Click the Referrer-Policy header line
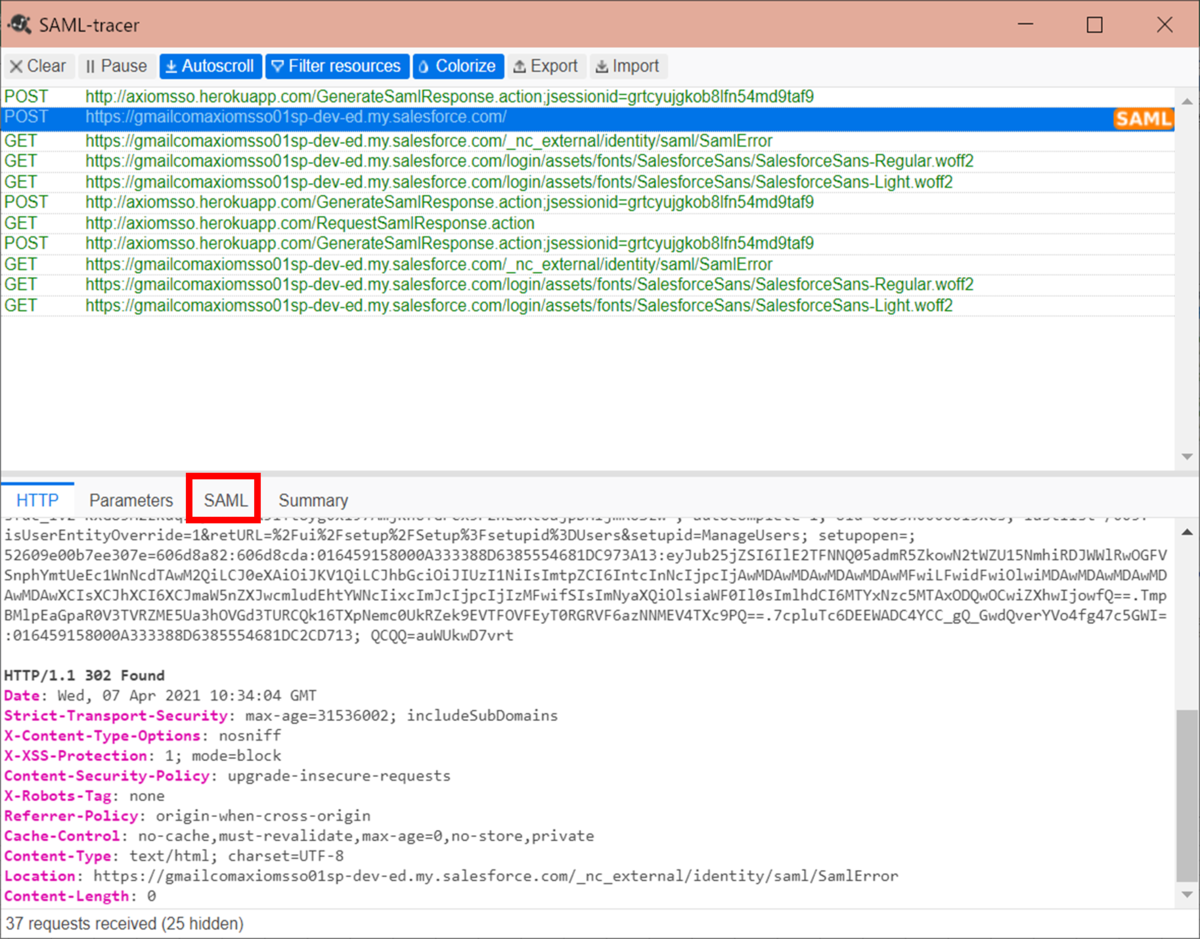Image resolution: width=1200 pixels, height=939 pixels. pos(187,815)
